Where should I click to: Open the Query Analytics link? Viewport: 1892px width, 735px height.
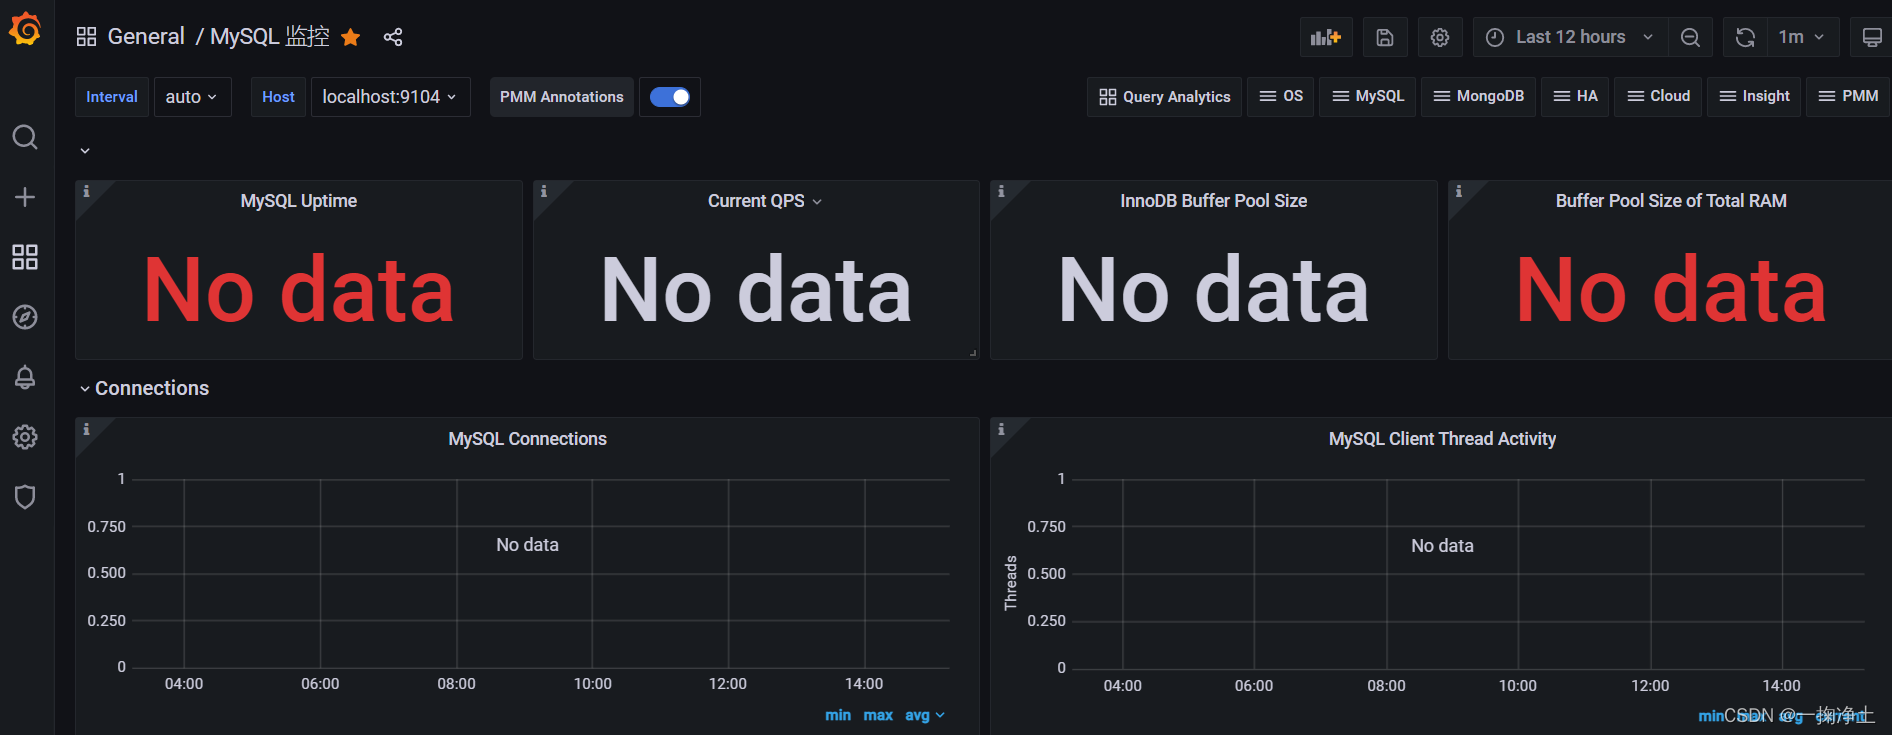tap(1164, 97)
